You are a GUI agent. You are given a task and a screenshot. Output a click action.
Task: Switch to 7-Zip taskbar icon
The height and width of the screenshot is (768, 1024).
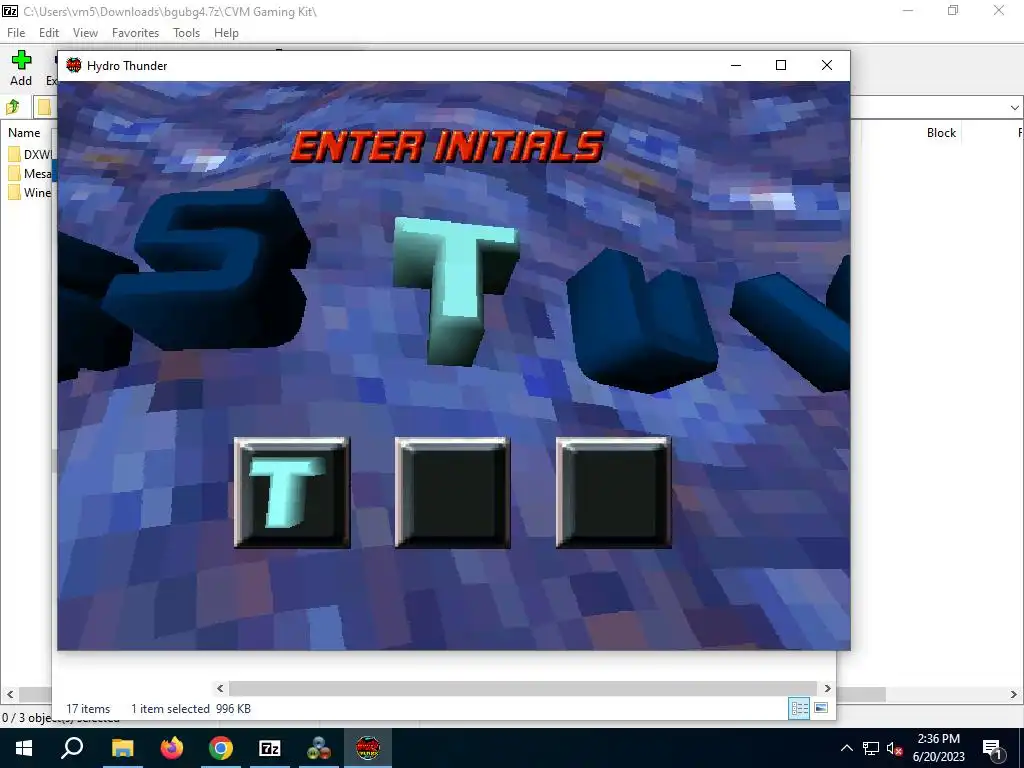click(x=270, y=748)
